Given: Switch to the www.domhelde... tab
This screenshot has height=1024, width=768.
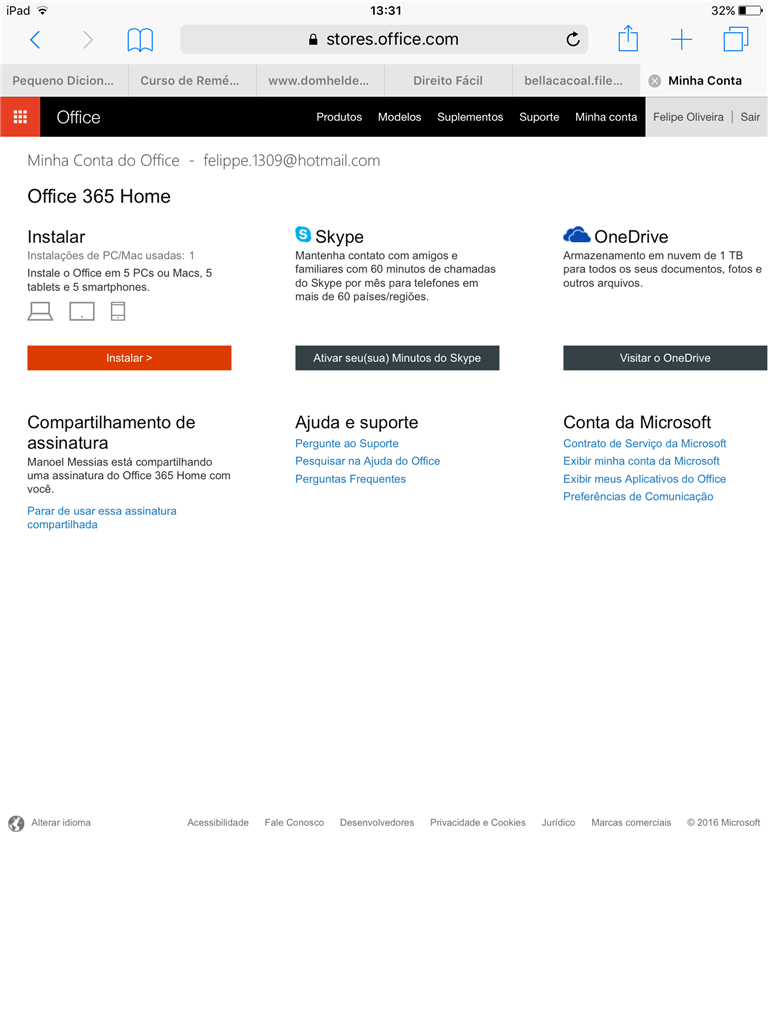Looking at the screenshot, I should [319, 81].
